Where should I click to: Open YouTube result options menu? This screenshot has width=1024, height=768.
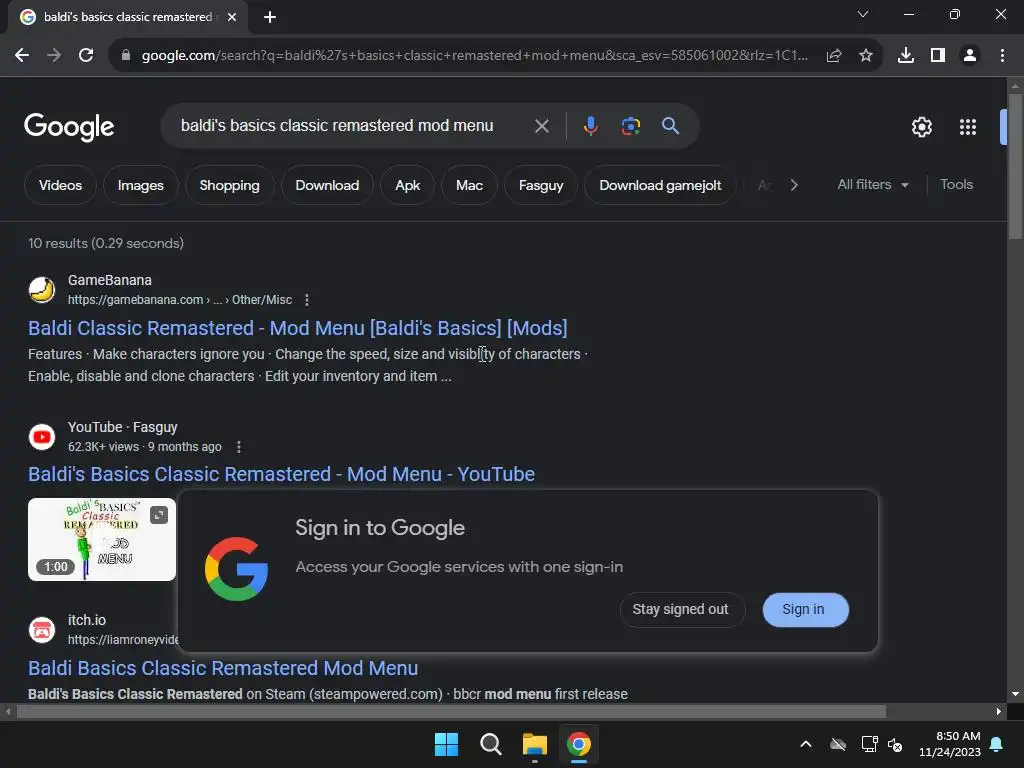coord(238,447)
